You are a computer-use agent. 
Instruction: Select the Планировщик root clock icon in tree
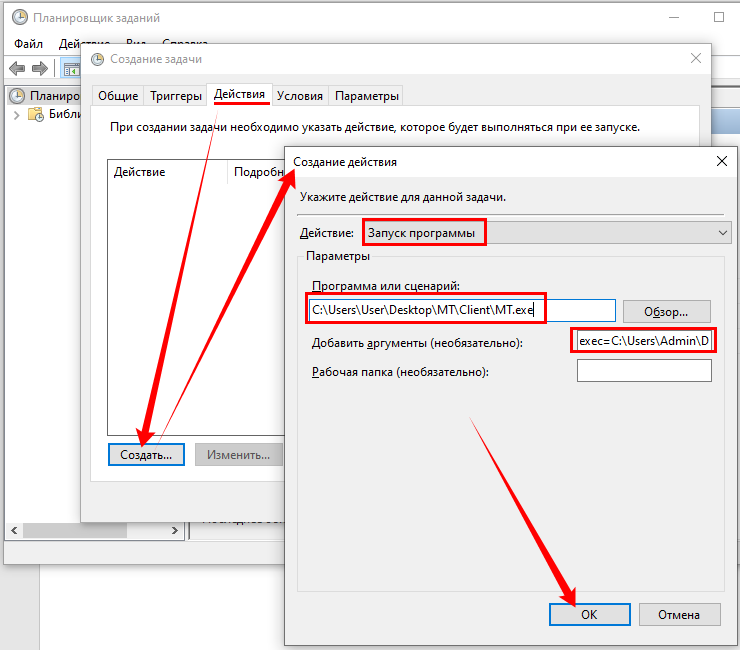click(x=17, y=96)
